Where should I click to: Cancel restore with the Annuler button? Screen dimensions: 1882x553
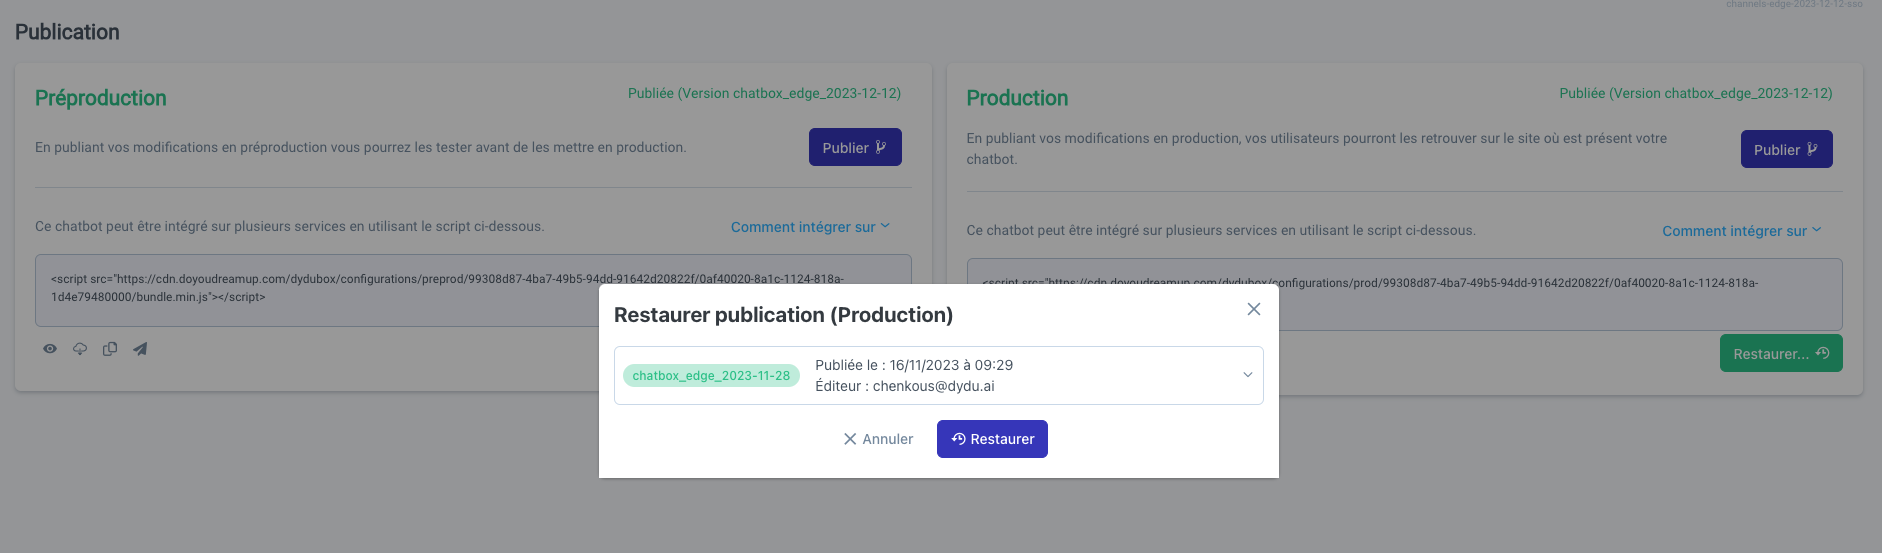tap(878, 439)
